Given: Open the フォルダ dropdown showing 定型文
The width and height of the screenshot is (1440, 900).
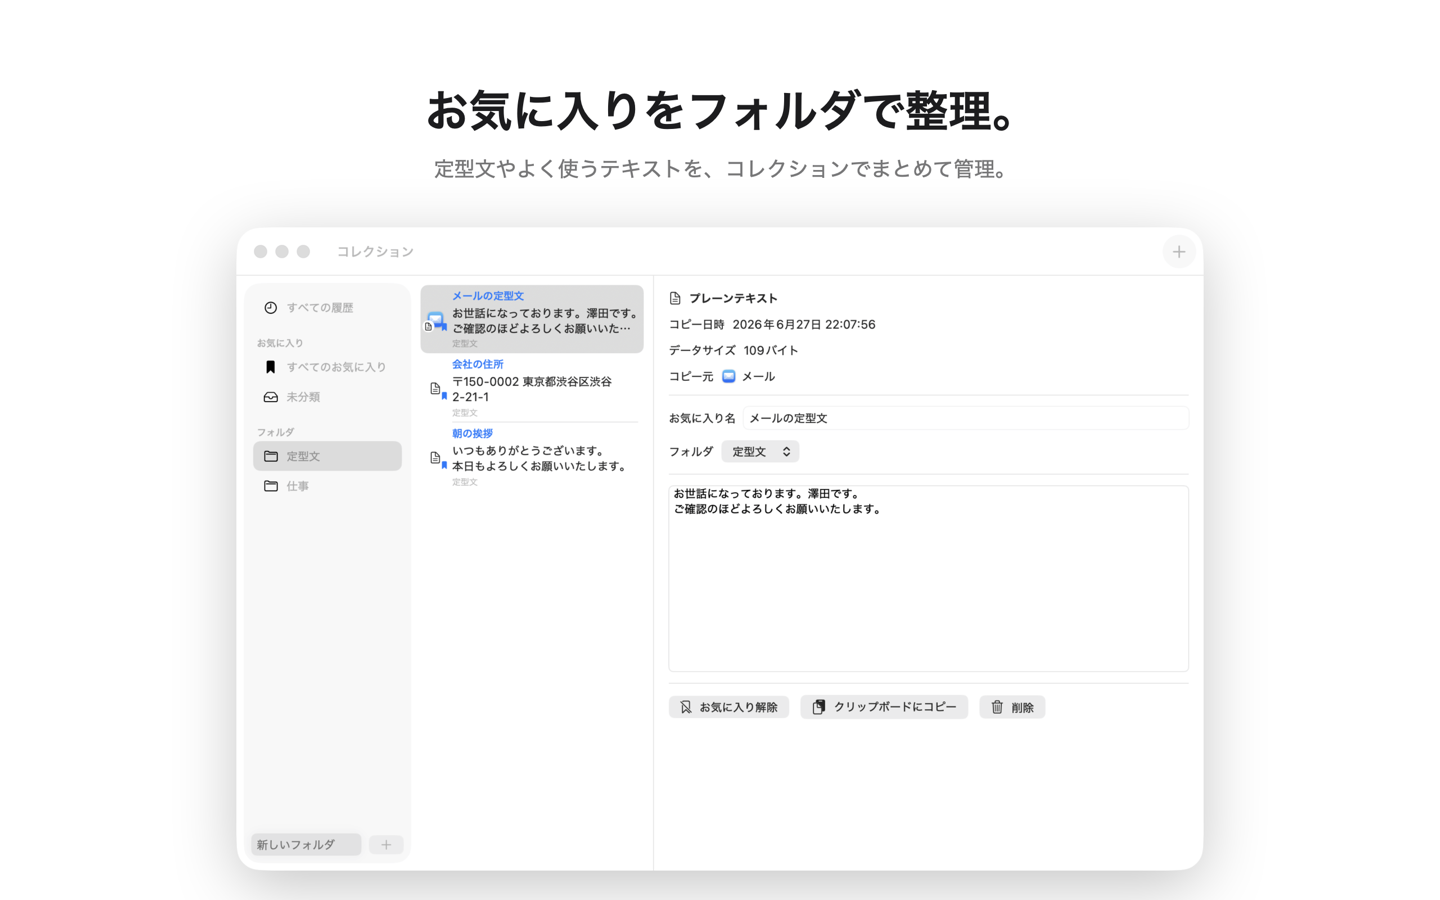Looking at the screenshot, I should click(760, 452).
